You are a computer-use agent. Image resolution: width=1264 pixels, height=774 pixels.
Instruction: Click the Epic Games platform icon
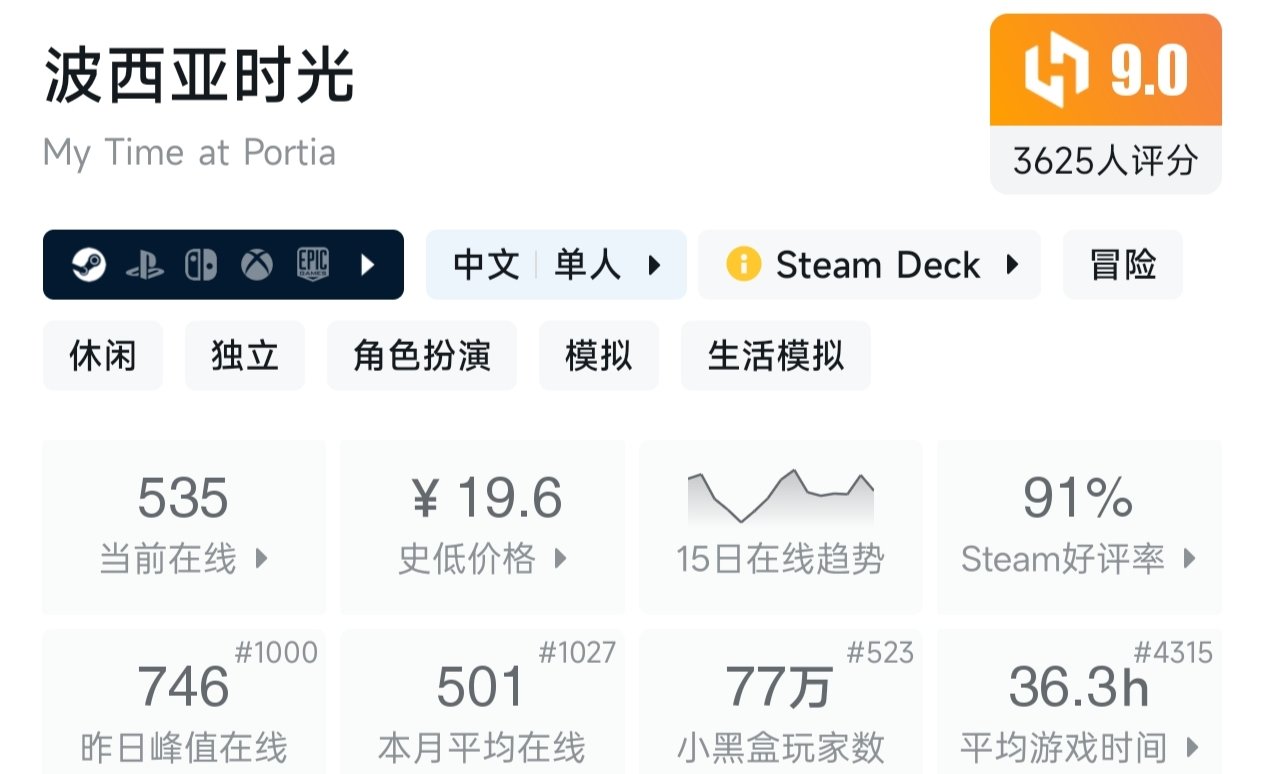pyautogui.click(x=313, y=265)
